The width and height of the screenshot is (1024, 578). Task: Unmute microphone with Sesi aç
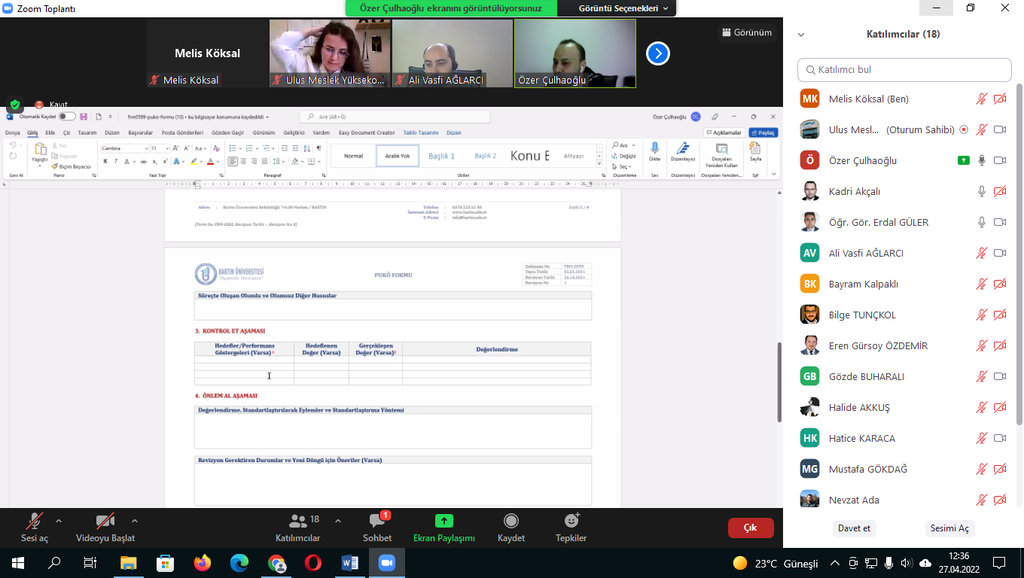(34, 521)
